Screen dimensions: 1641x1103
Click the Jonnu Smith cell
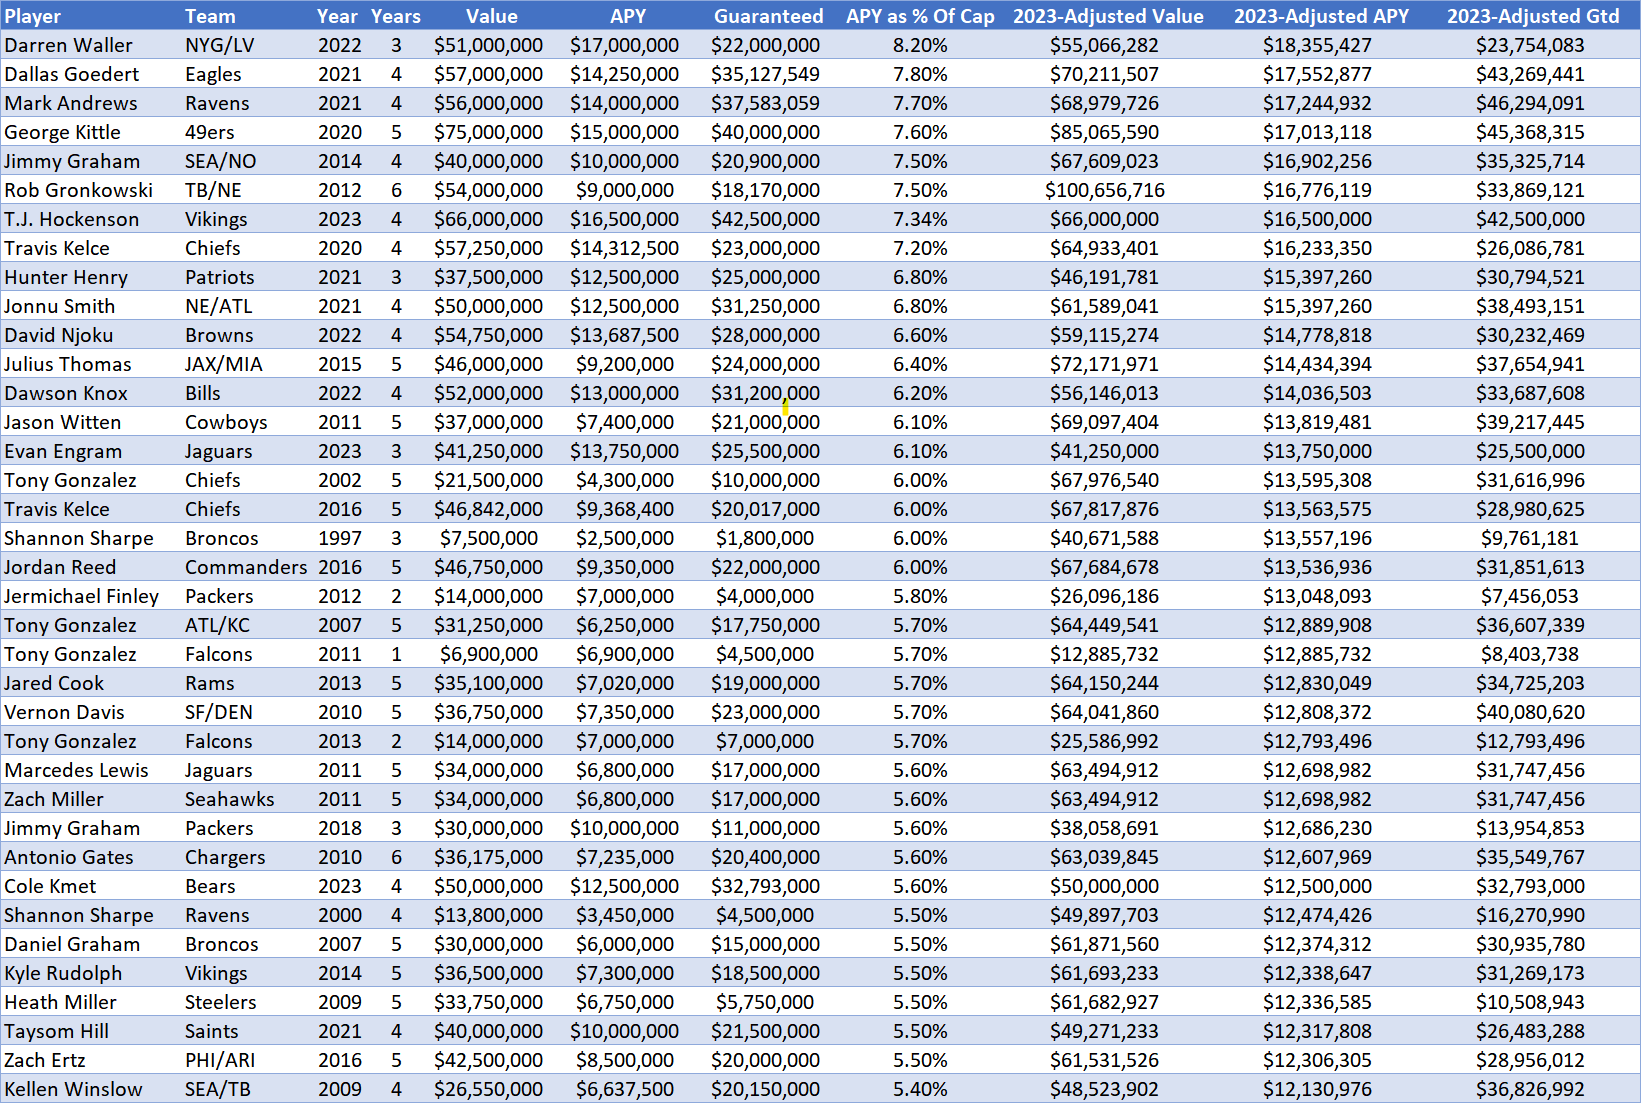(59, 306)
